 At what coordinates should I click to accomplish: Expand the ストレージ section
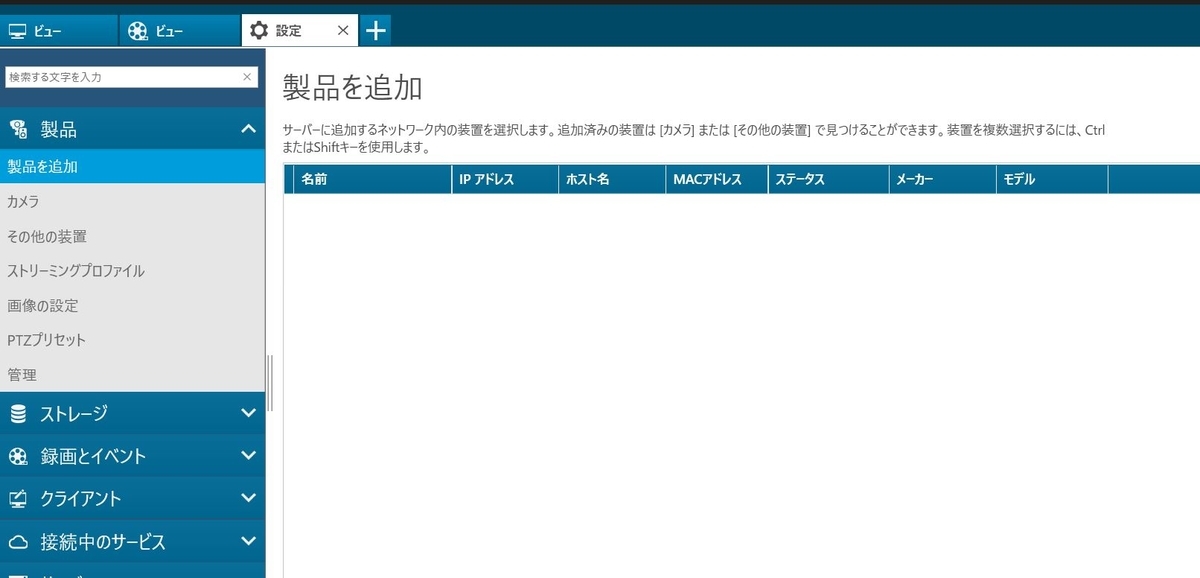[x=249, y=413]
